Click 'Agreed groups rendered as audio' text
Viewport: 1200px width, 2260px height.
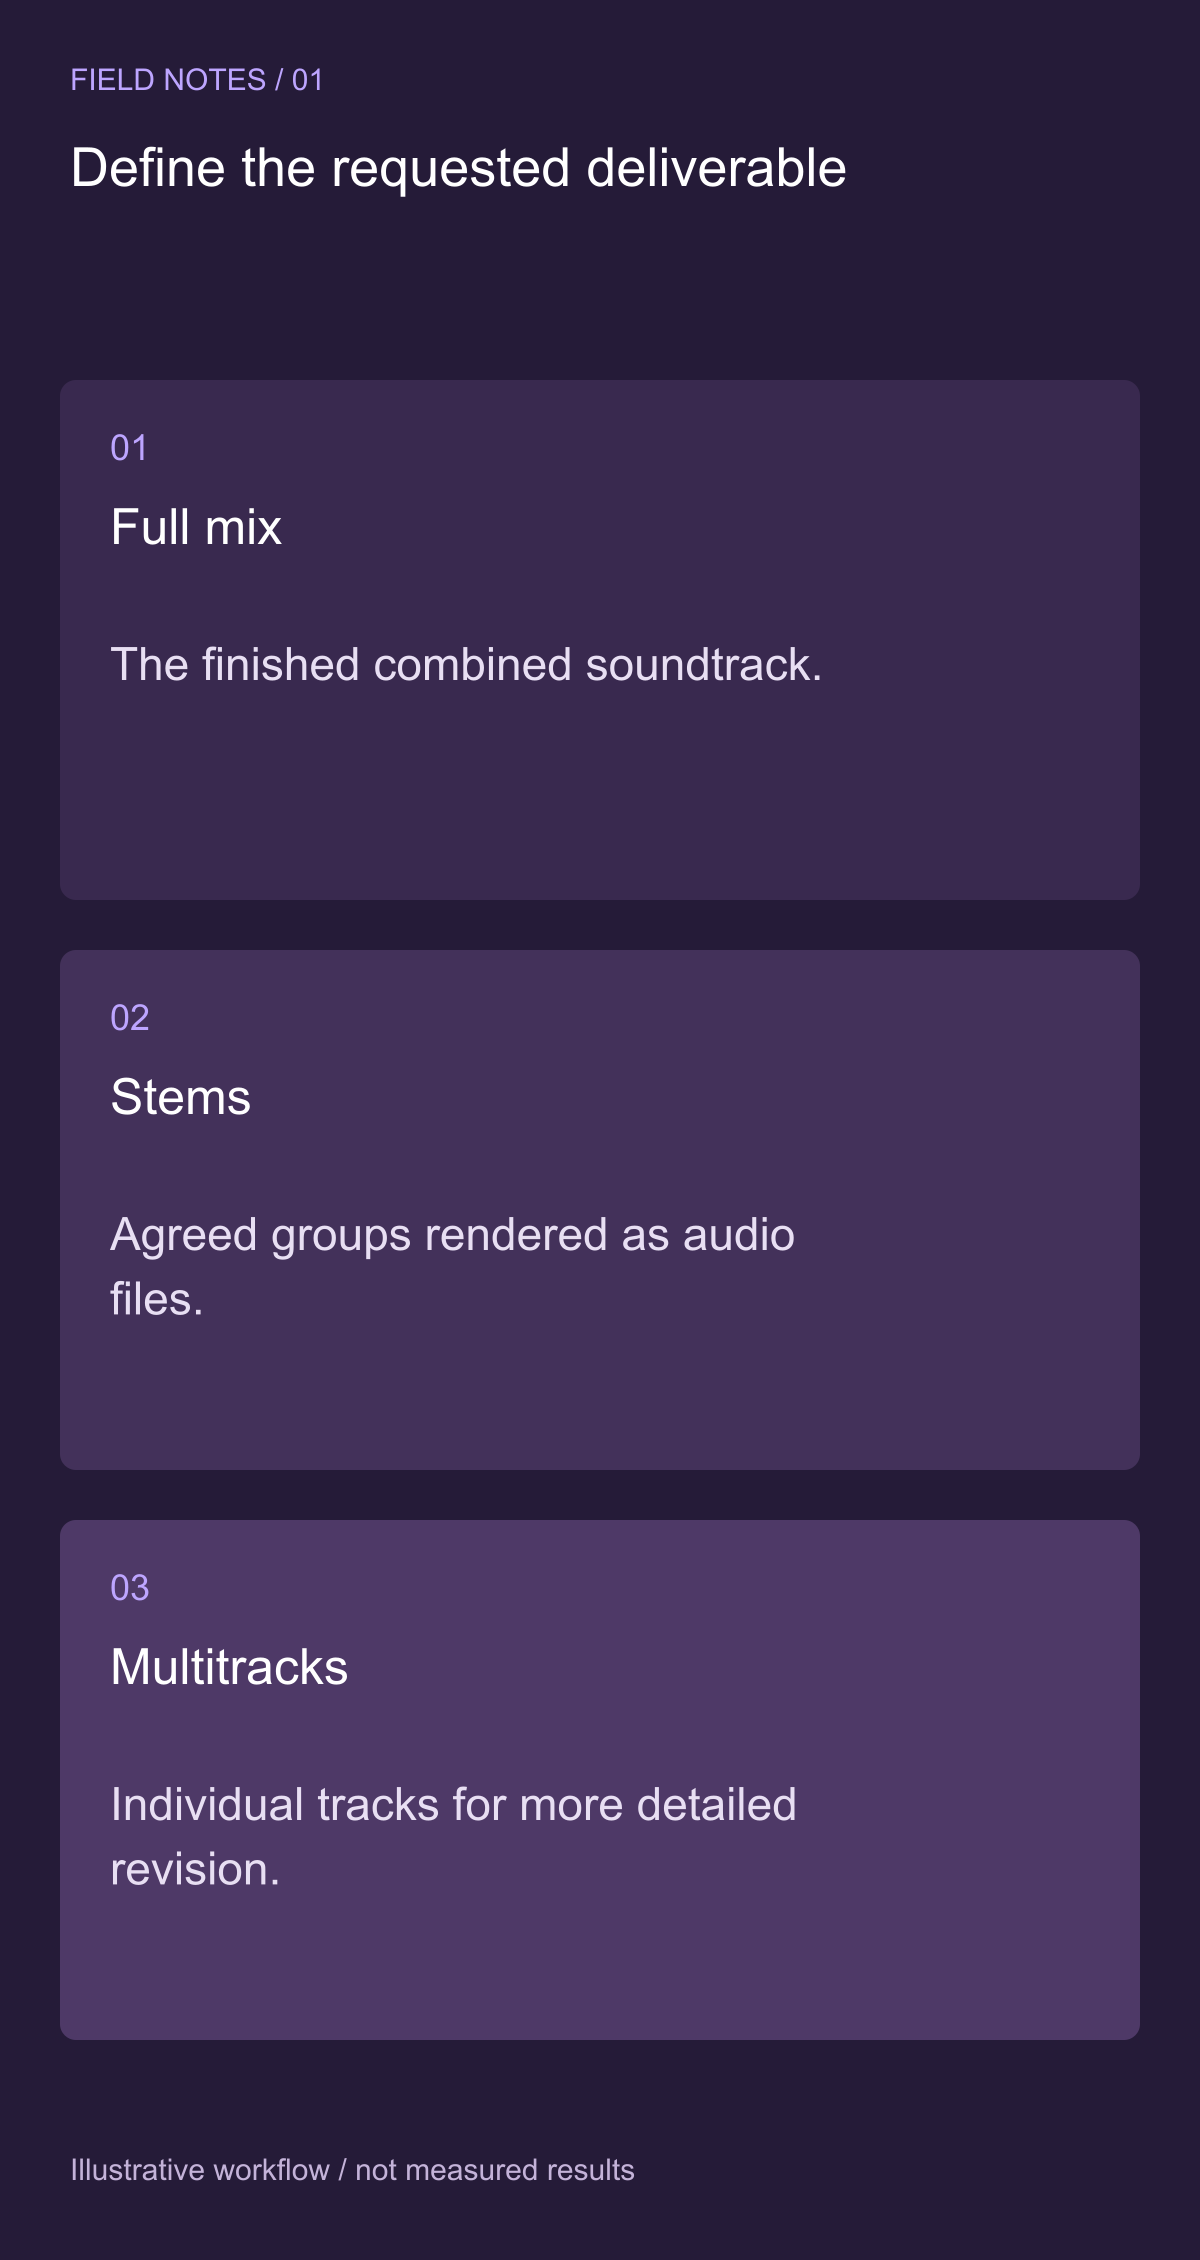[x=452, y=1235]
